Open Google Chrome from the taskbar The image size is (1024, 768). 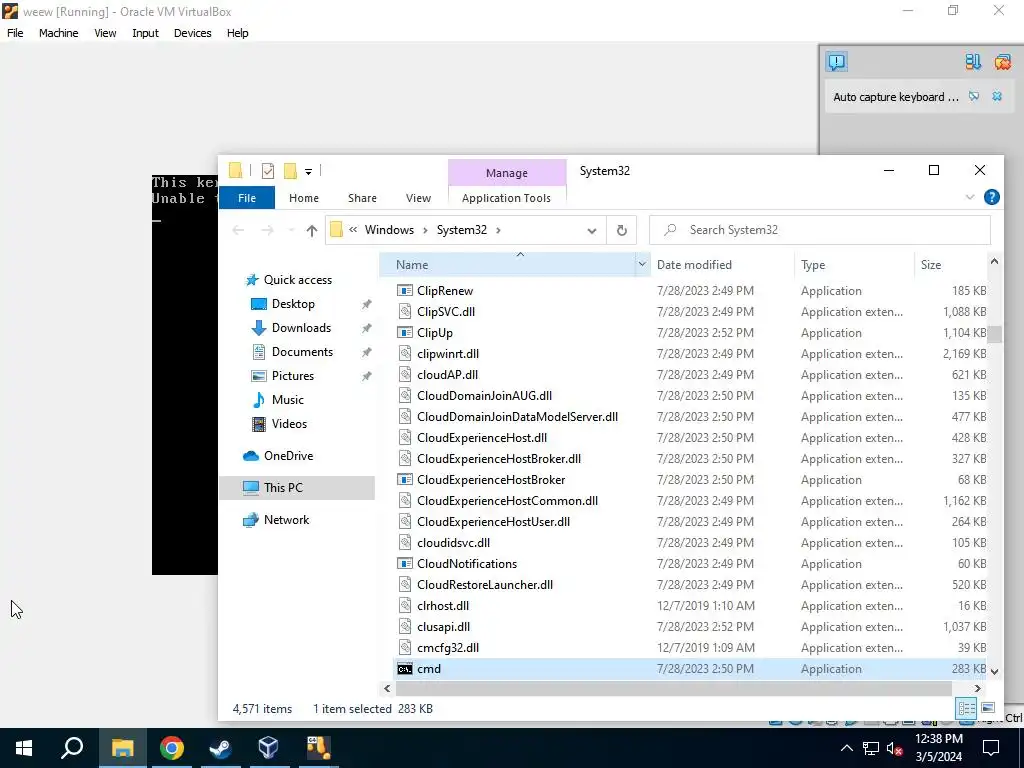coord(171,748)
